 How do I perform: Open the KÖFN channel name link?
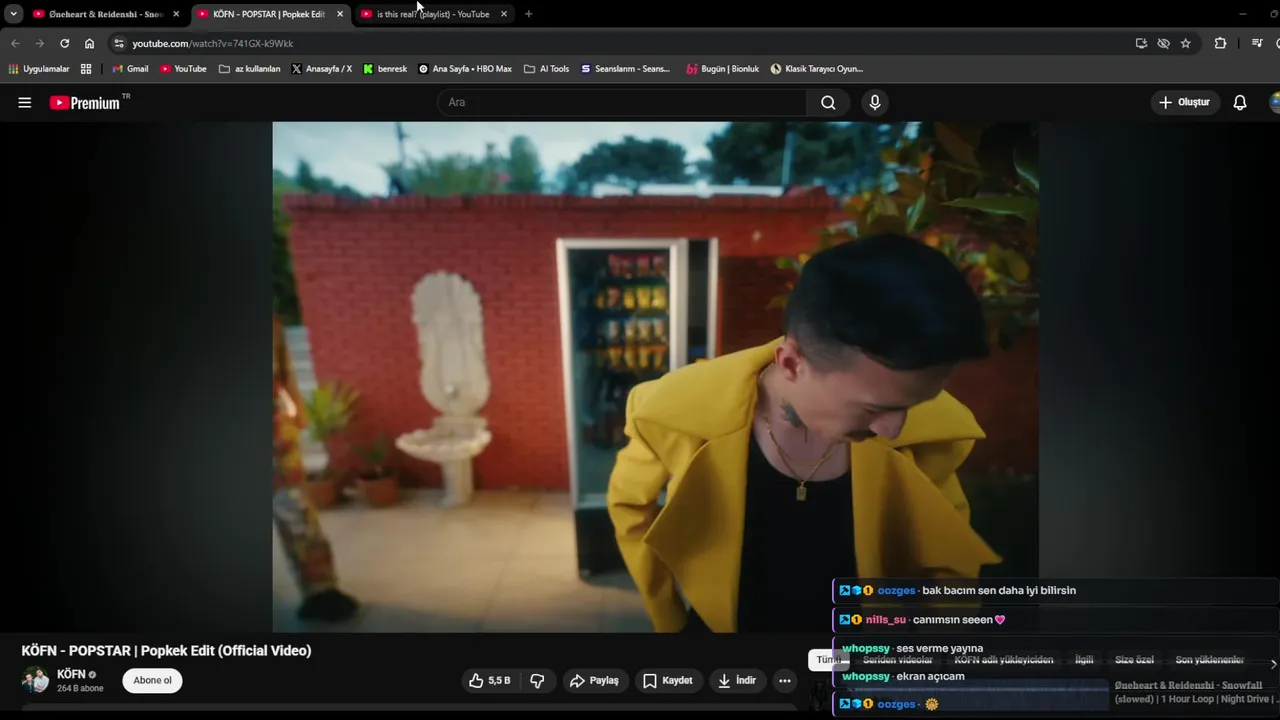click(x=71, y=674)
